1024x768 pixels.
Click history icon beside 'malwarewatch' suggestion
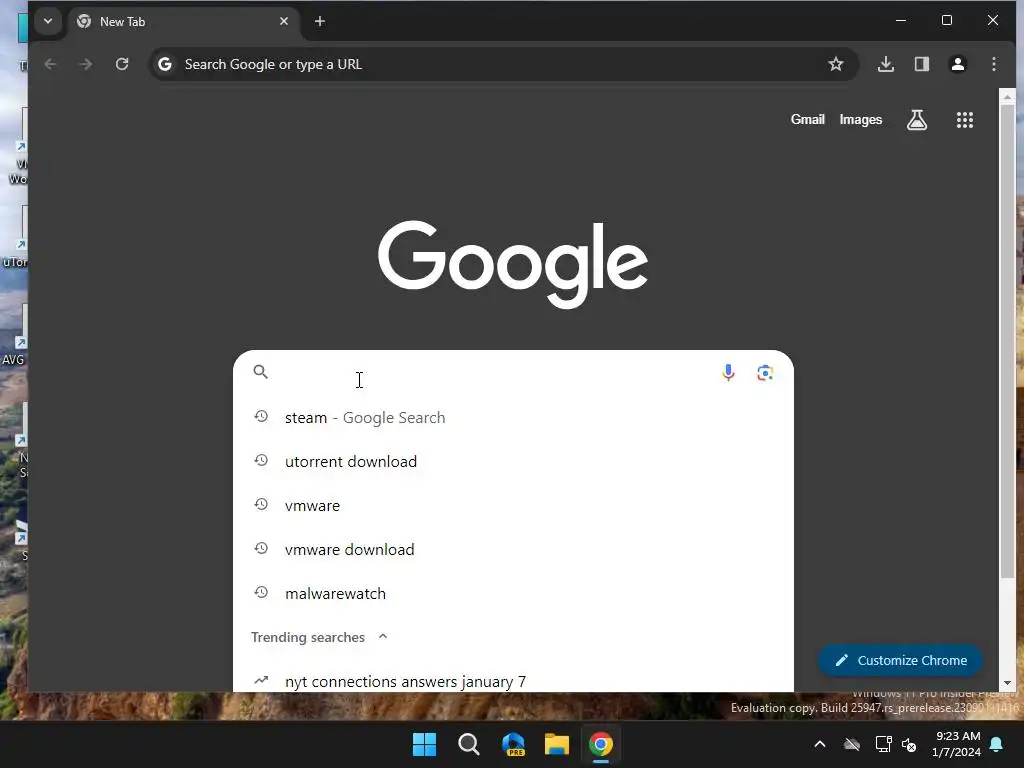pos(261,592)
